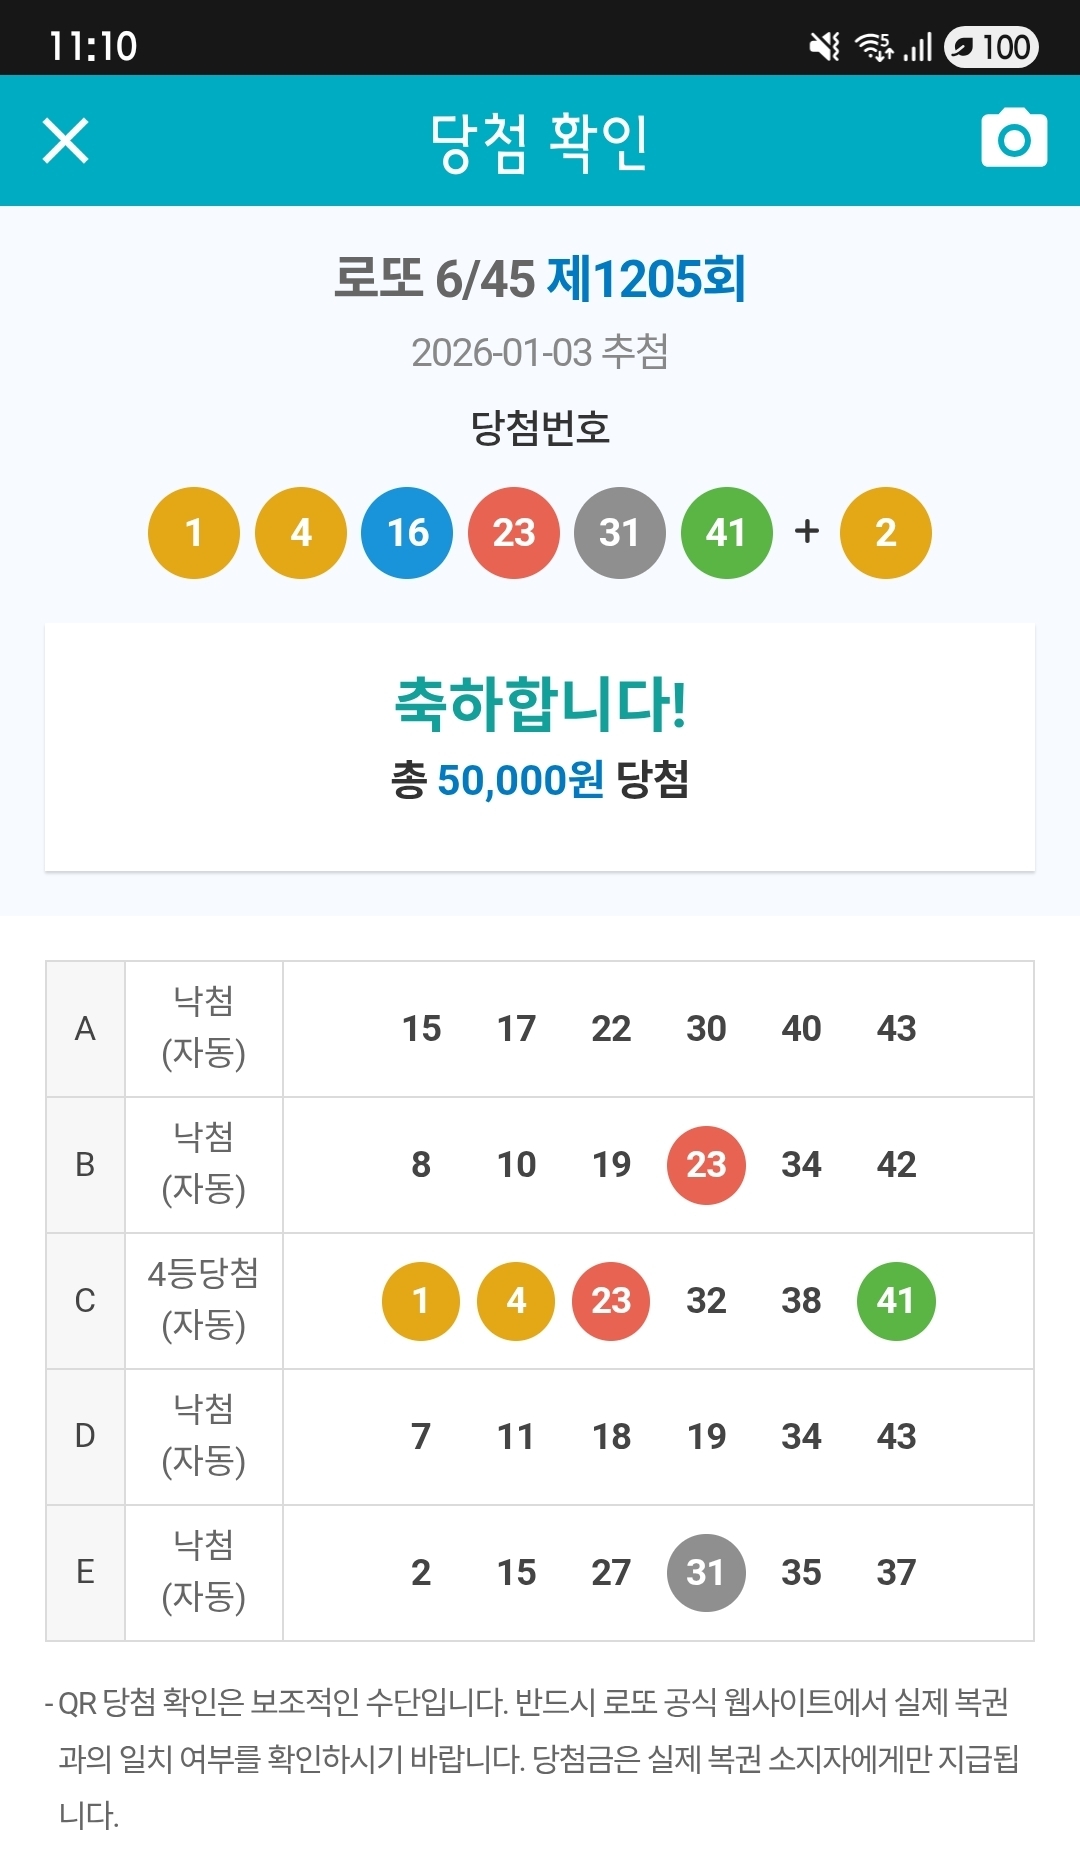1080x1874 pixels.
Task: Tap the X close icon in header
Action: pyautogui.click(x=66, y=140)
